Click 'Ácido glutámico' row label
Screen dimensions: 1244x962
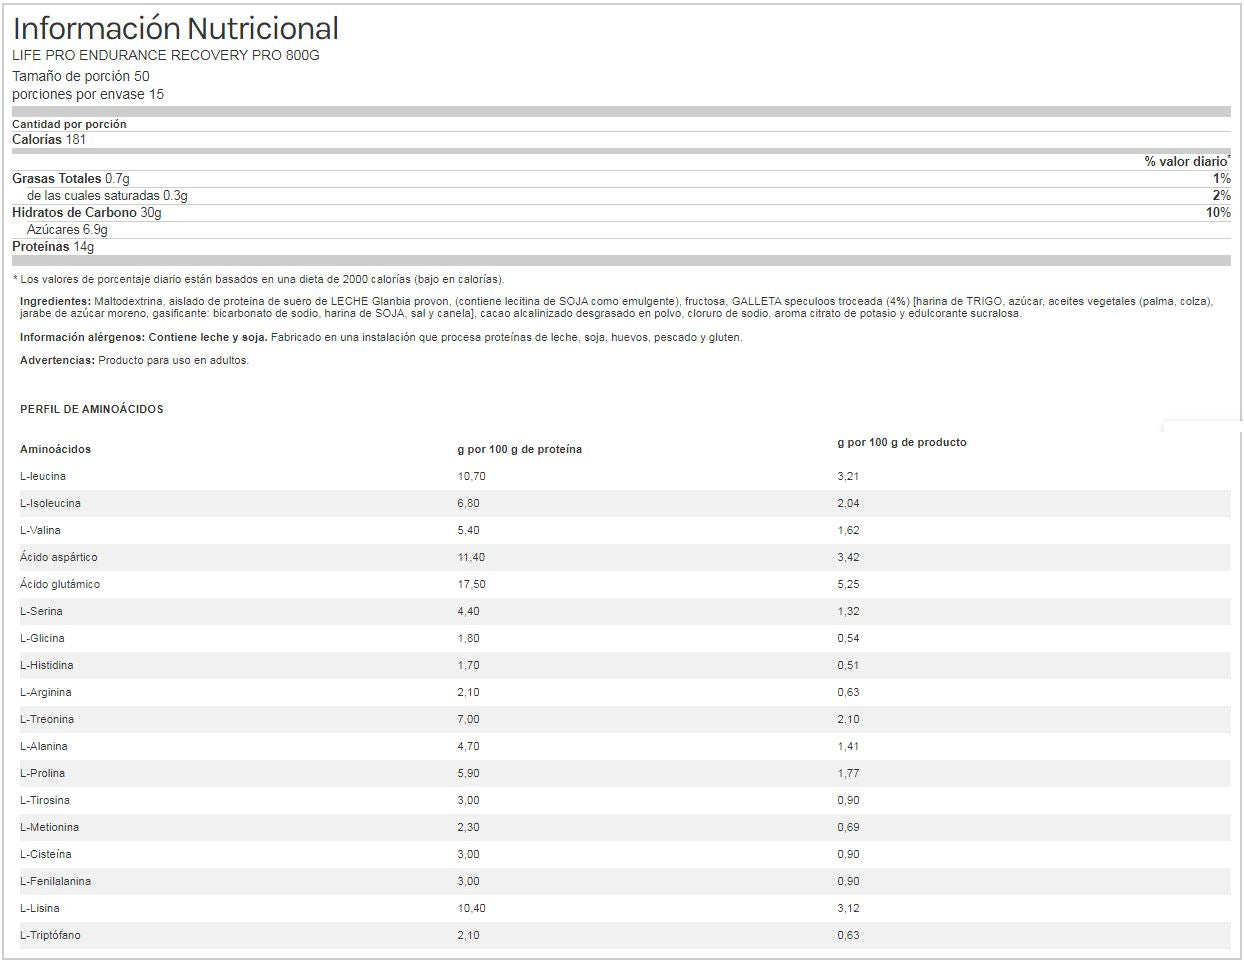click(60, 584)
